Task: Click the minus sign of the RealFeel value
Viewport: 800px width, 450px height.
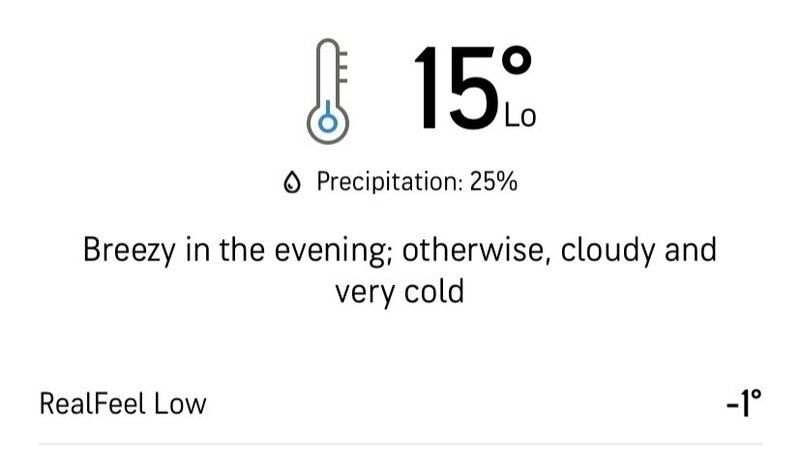Action: point(732,404)
